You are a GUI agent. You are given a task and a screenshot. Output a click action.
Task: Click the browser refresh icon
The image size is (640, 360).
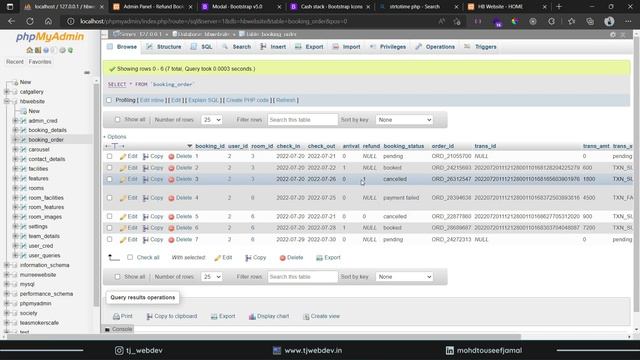pyautogui.click(x=30, y=21)
